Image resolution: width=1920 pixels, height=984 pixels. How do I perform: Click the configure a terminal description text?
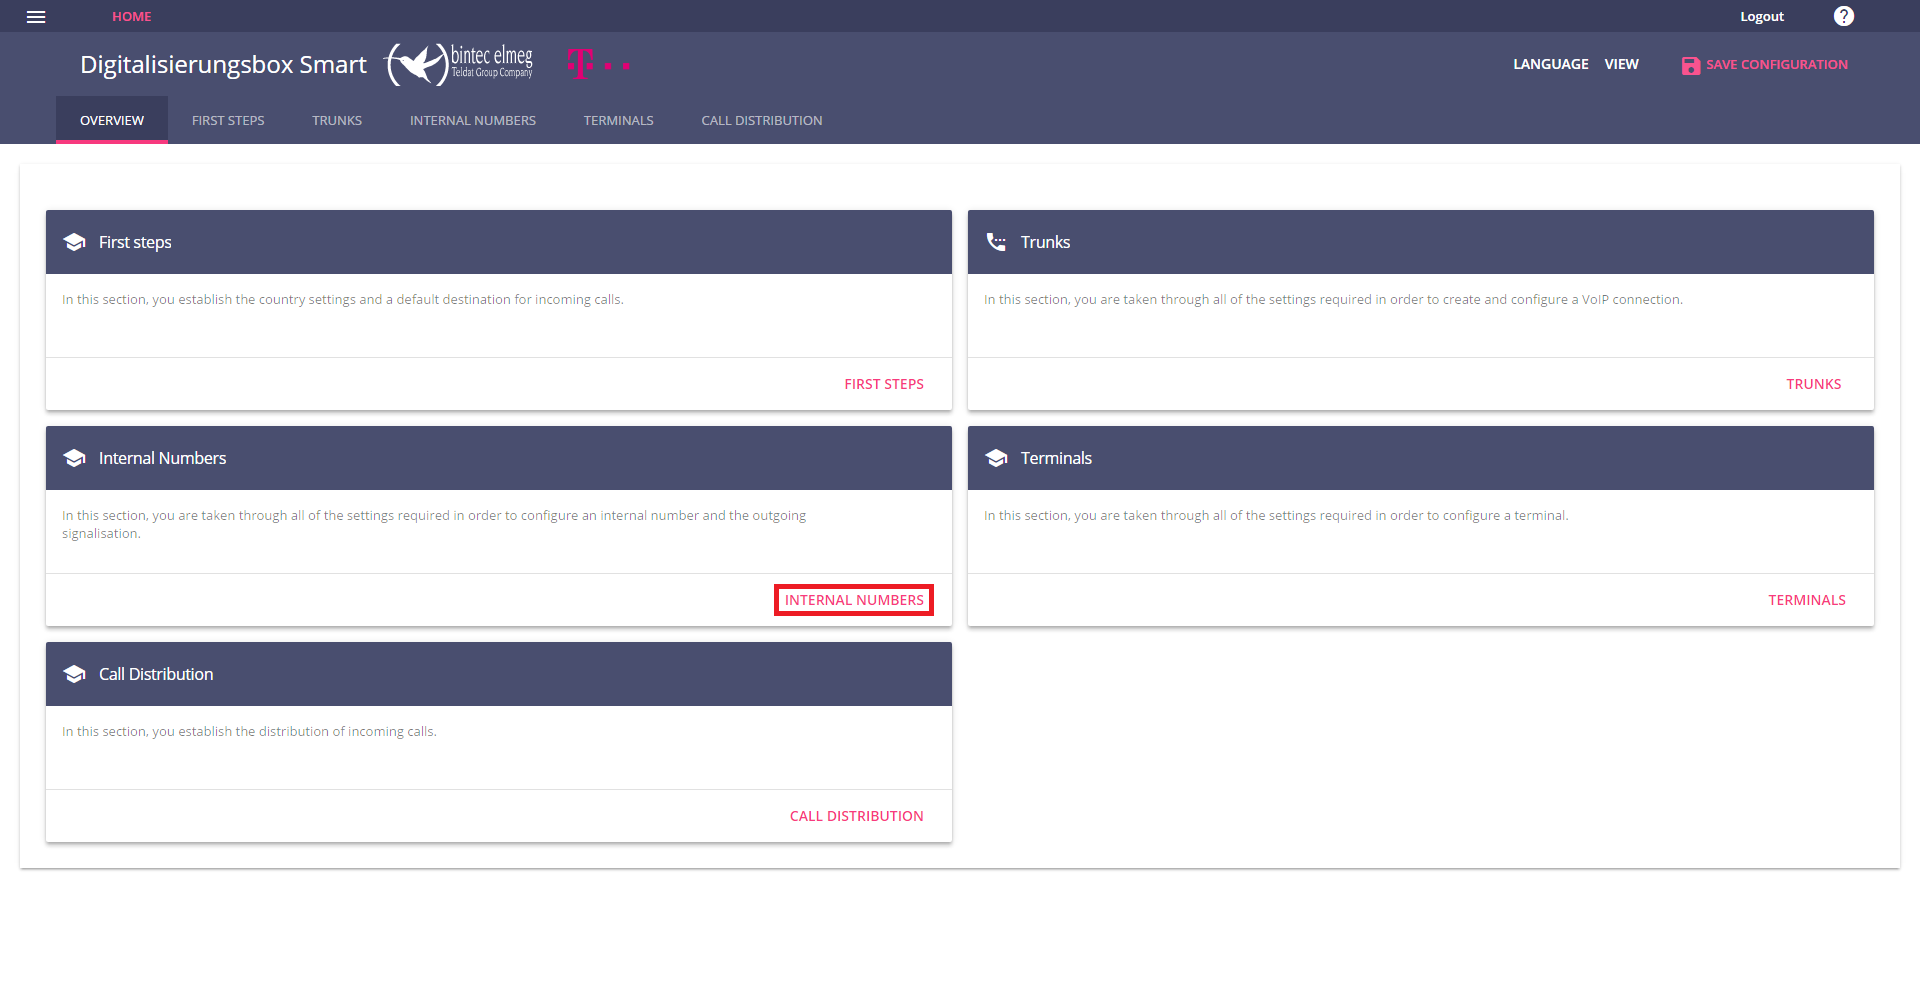point(1276,515)
